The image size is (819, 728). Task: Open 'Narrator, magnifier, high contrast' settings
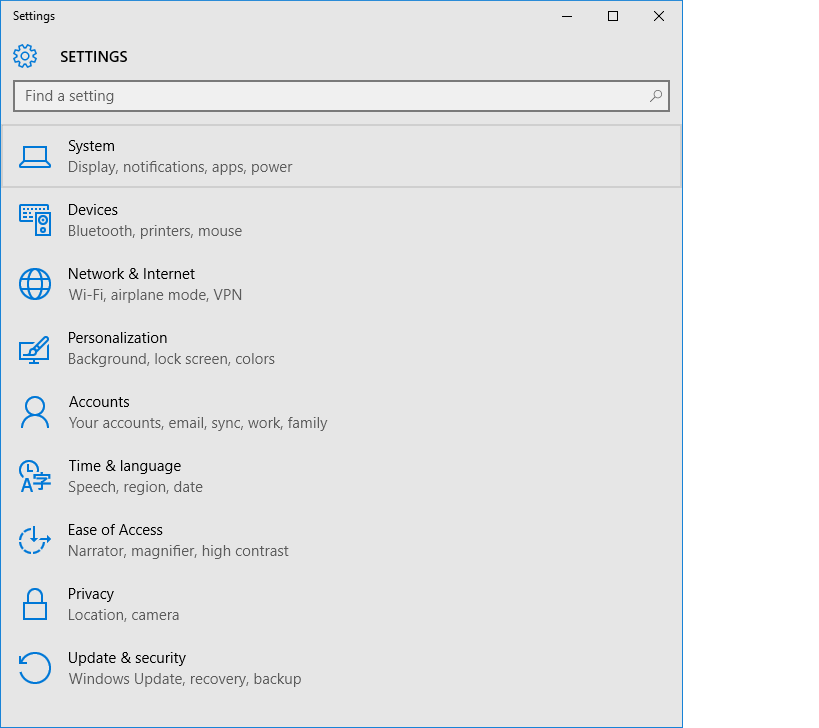[x=178, y=551]
